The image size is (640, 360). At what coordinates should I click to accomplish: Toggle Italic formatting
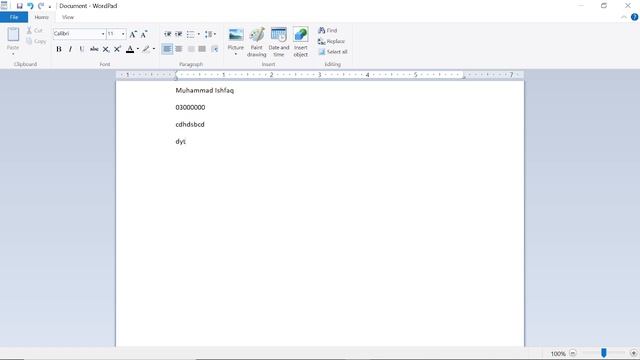pos(70,49)
